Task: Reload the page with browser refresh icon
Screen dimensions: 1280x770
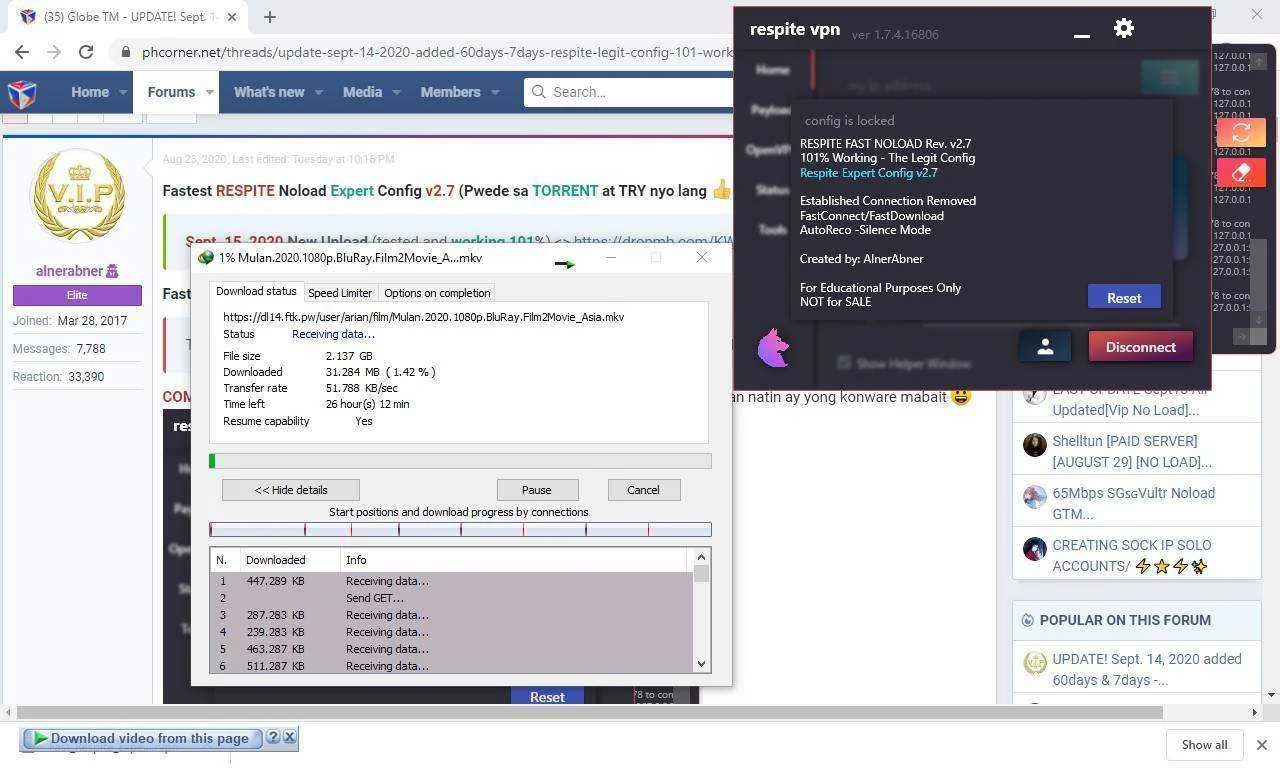Action: point(86,52)
